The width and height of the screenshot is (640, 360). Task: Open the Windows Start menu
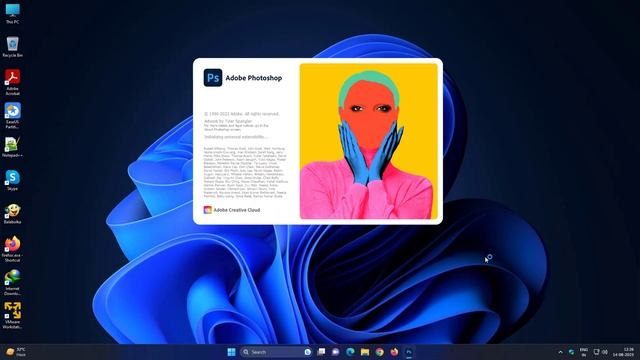231,352
